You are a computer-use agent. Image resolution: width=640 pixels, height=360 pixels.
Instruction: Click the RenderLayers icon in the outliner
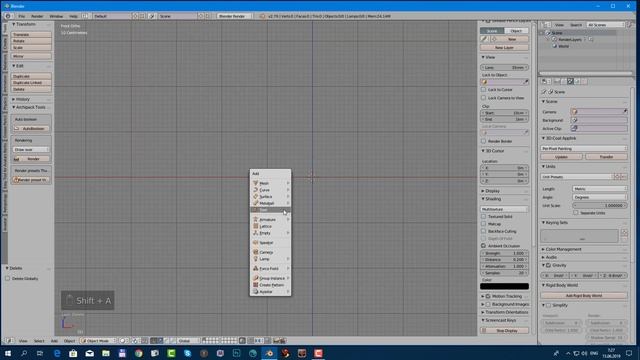(554, 40)
